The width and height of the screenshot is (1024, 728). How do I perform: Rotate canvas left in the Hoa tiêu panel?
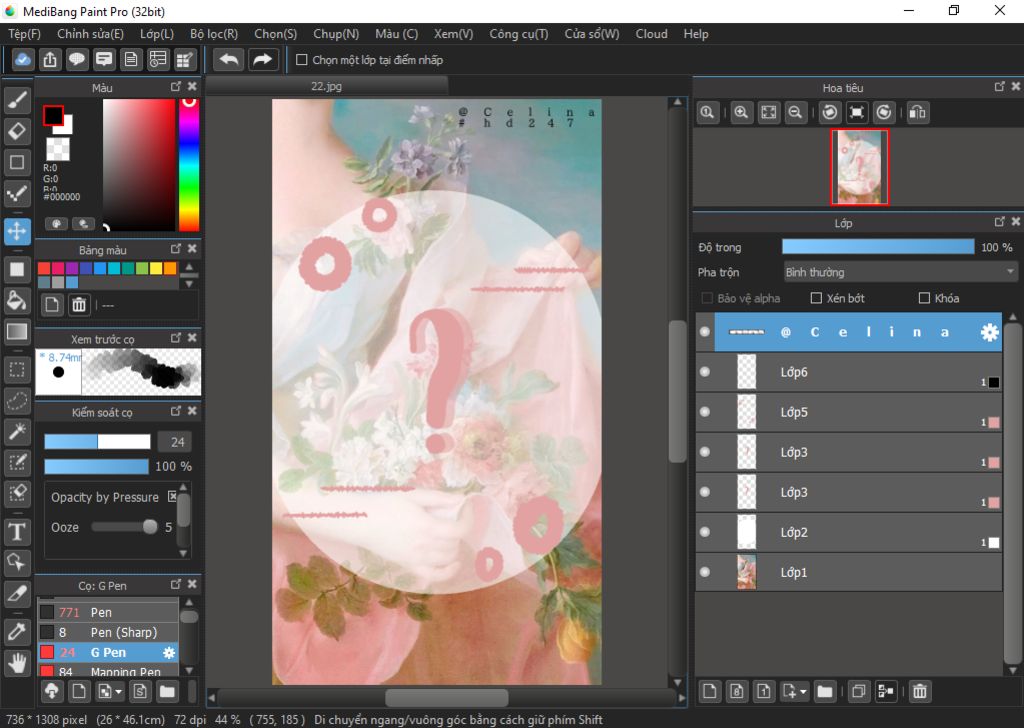pyautogui.click(x=830, y=112)
